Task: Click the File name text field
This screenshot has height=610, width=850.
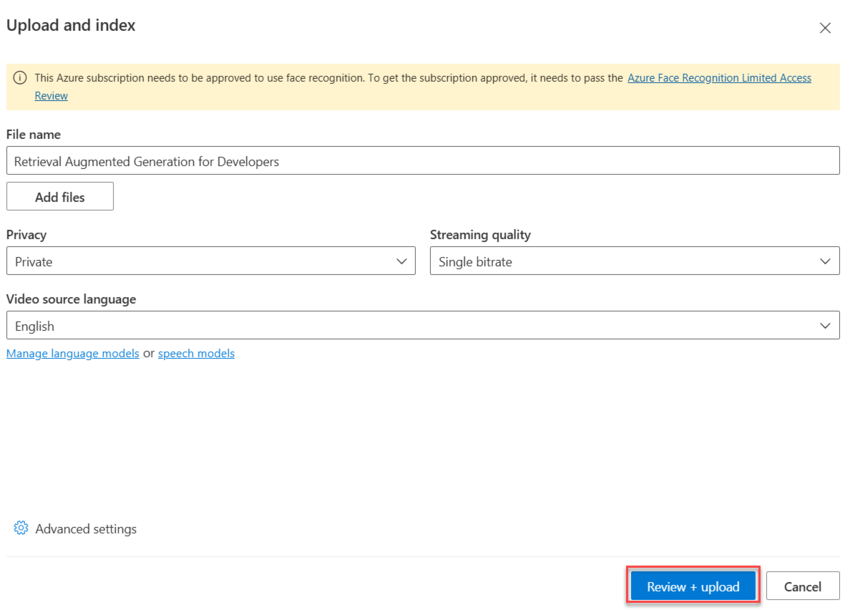Action: pos(422,161)
